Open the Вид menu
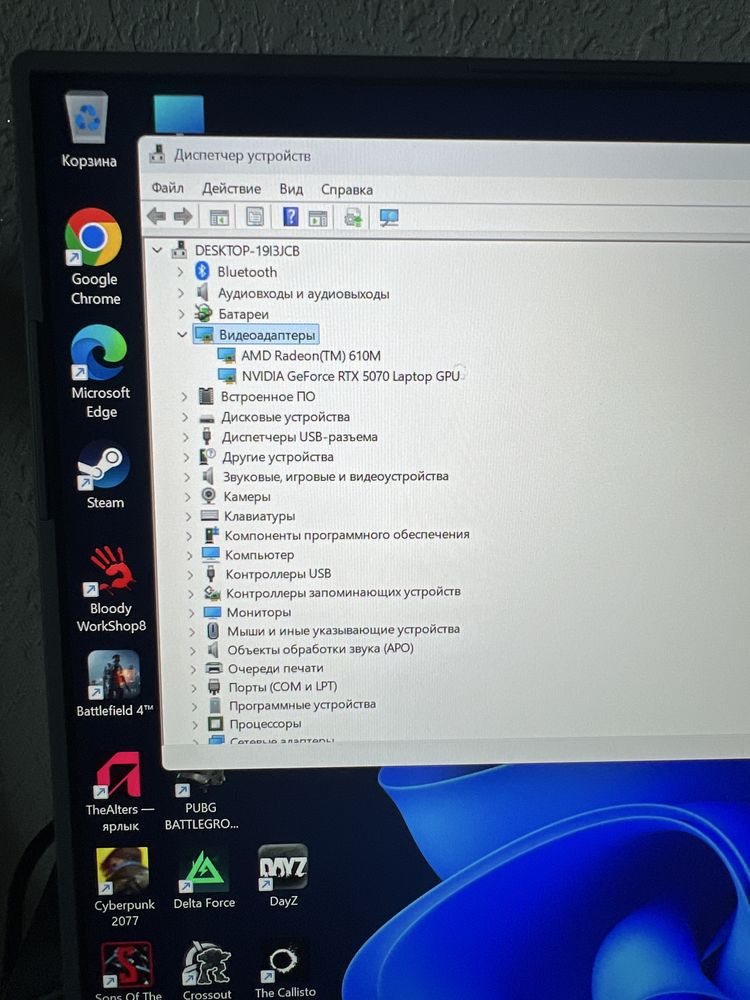This screenshot has height=1000, width=750. coord(291,189)
